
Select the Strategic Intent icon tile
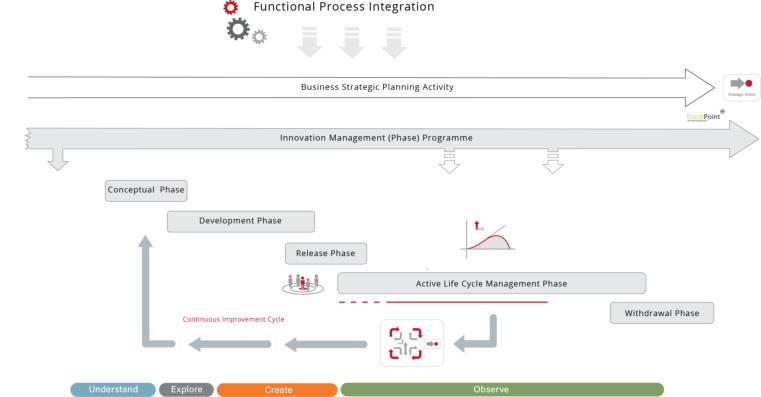(742, 87)
